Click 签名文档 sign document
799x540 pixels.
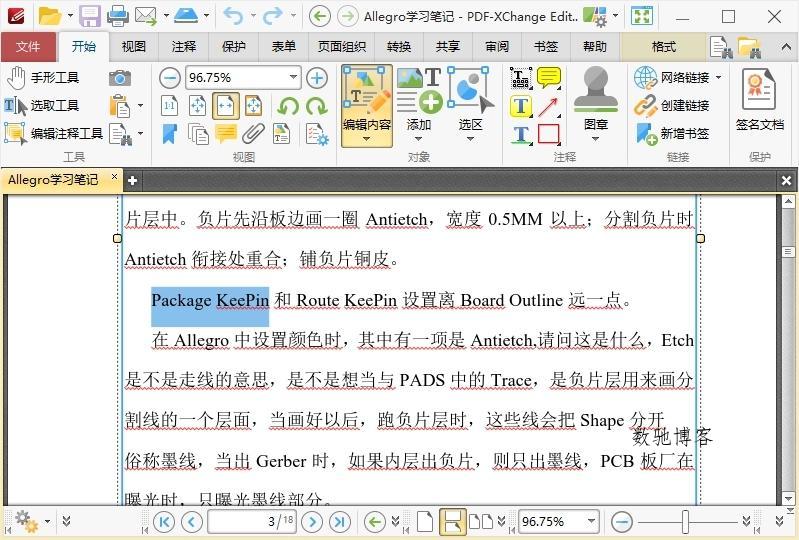(x=759, y=100)
